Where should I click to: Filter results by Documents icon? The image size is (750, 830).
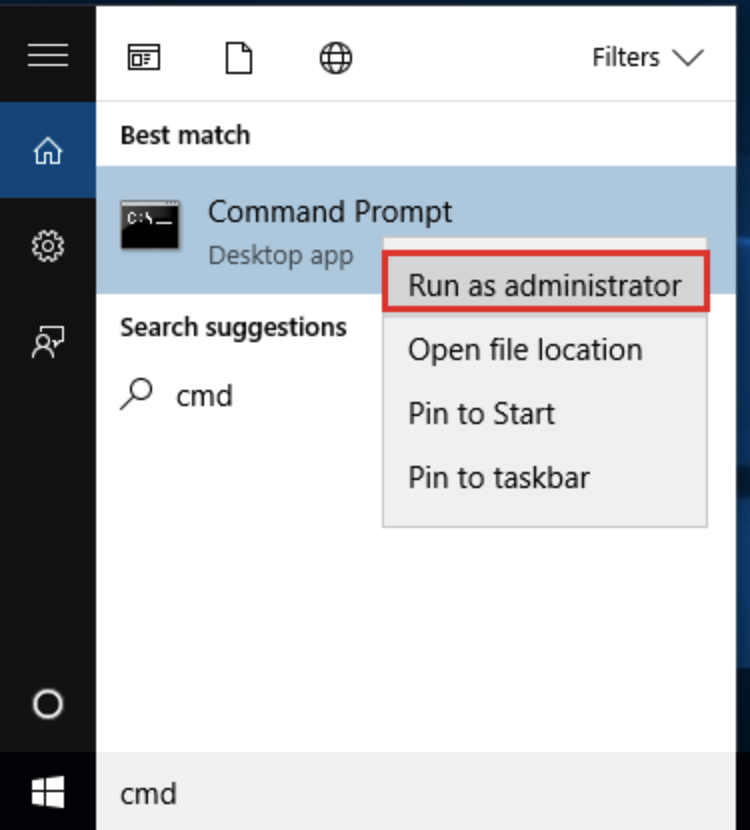pos(238,58)
